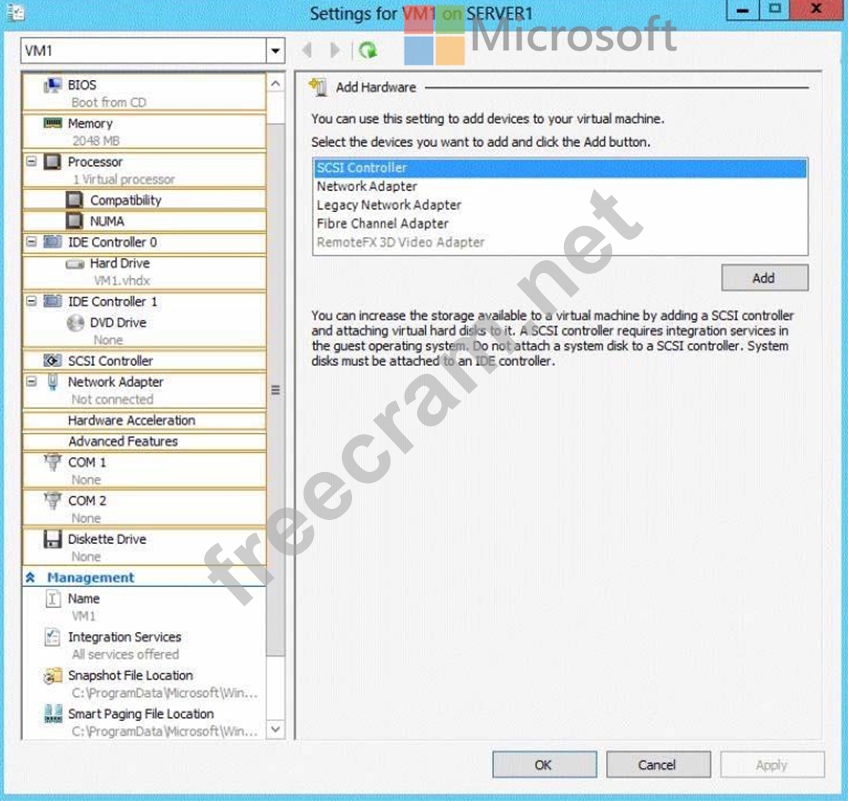The width and height of the screenshot is (848, 801).
Task: Collapse the IDE Controller 1 node
Action: click(31, 301)
